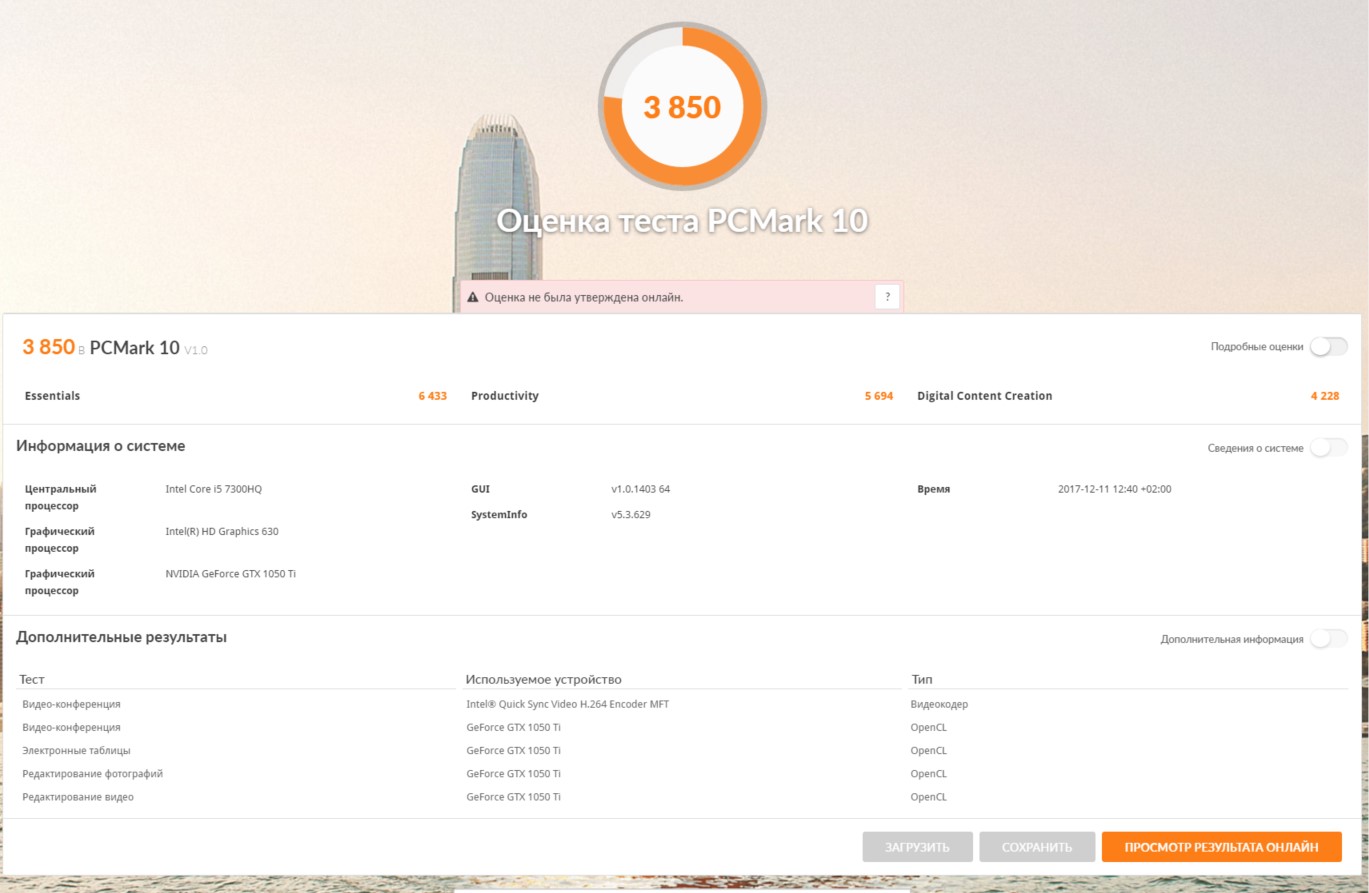1369x893 pixels.
Task: Click the Intel Core i5 7300HQ text
Action: [x=213, y=489]
